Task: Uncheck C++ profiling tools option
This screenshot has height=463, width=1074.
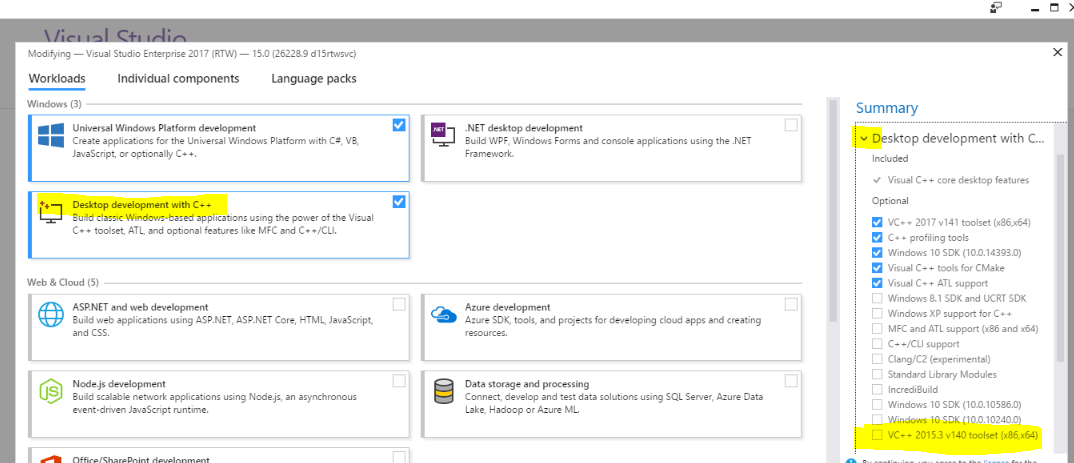Action: tap(877, 238)
